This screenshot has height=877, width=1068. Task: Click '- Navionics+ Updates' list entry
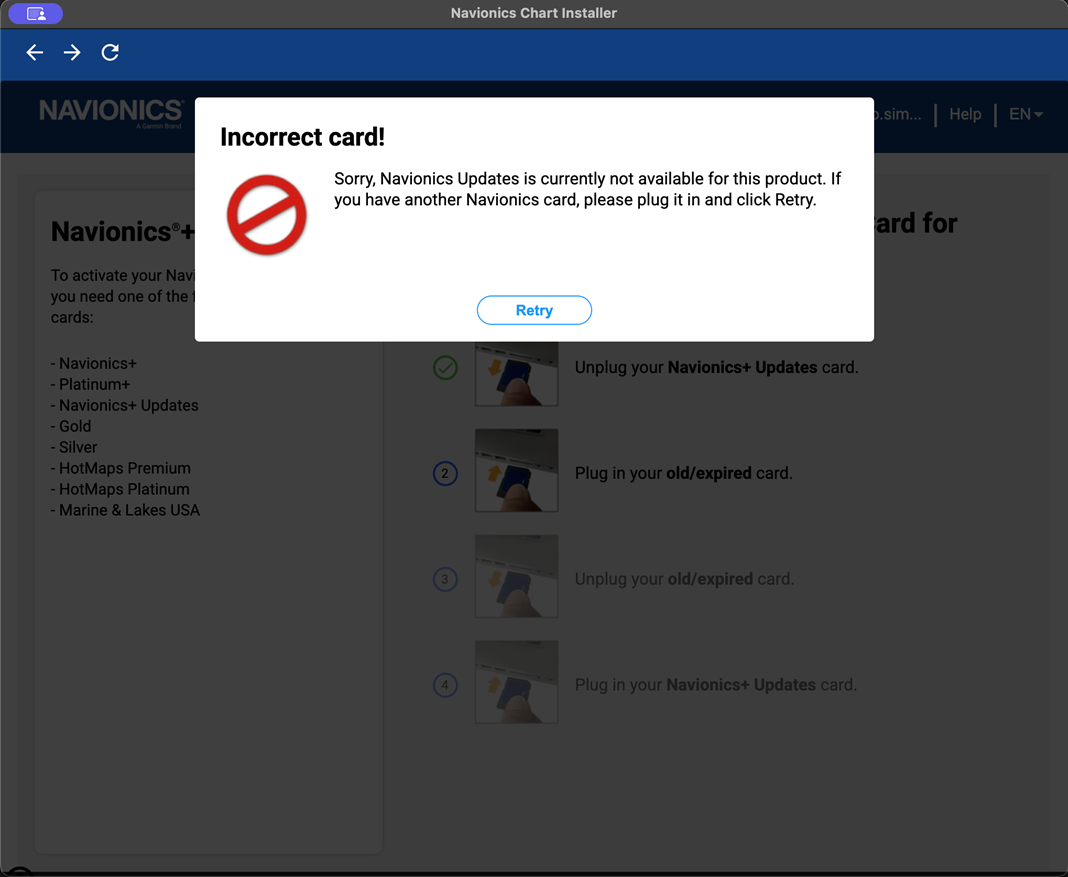click(125, 406)
